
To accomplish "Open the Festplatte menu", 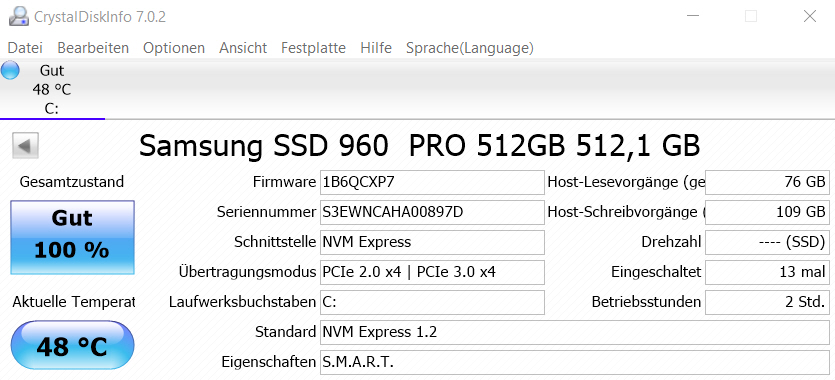I will click(314, 48).
